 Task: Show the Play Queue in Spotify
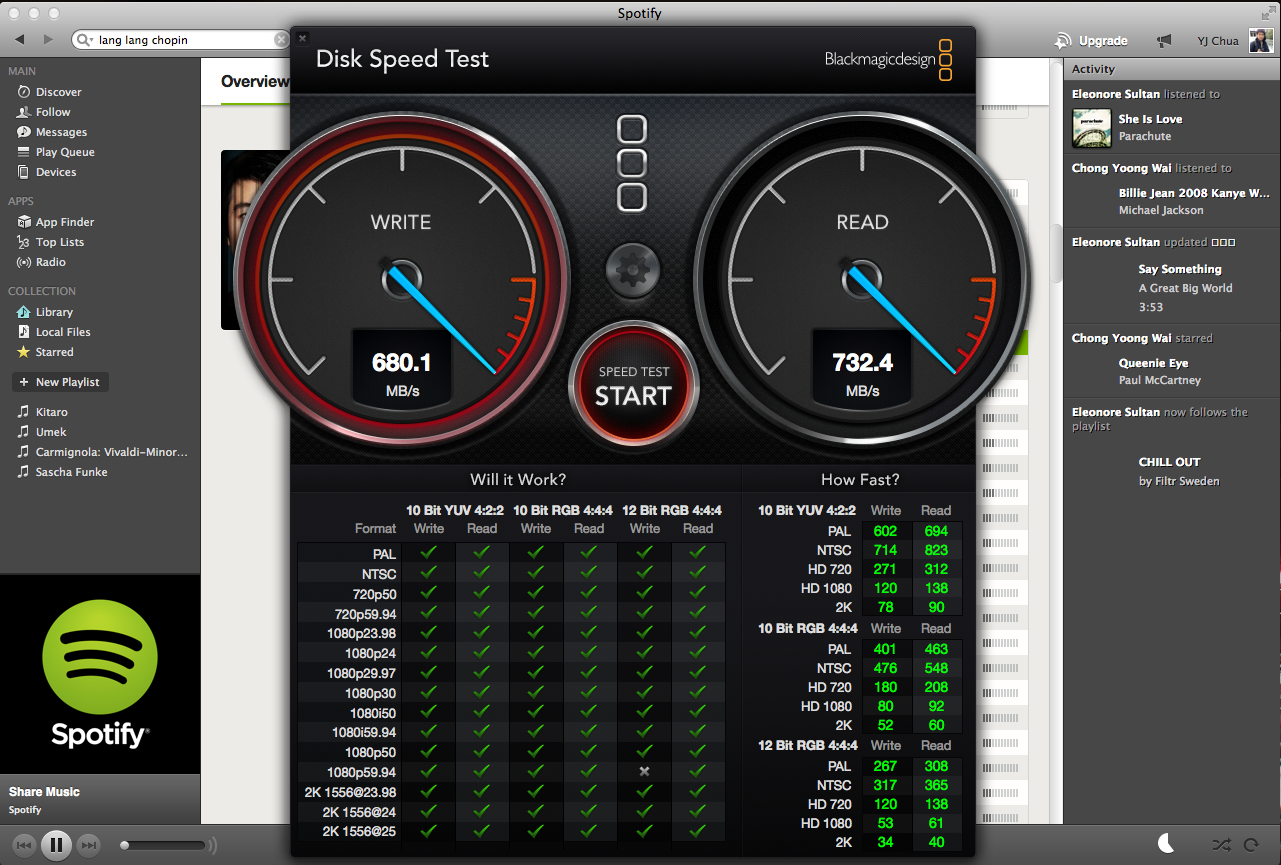coord(65,152)
